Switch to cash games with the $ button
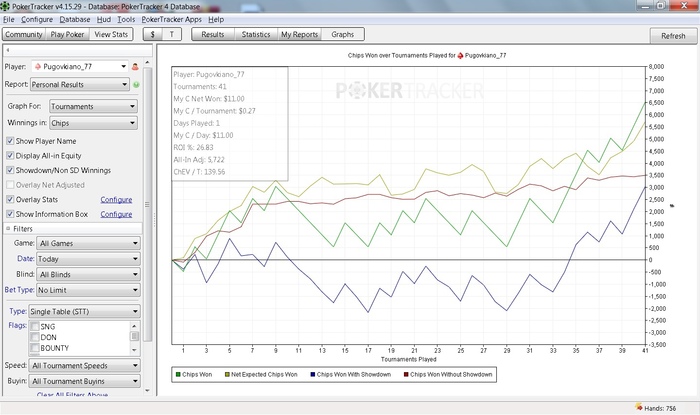Viewport: 700px width, 415px height. 153,34
